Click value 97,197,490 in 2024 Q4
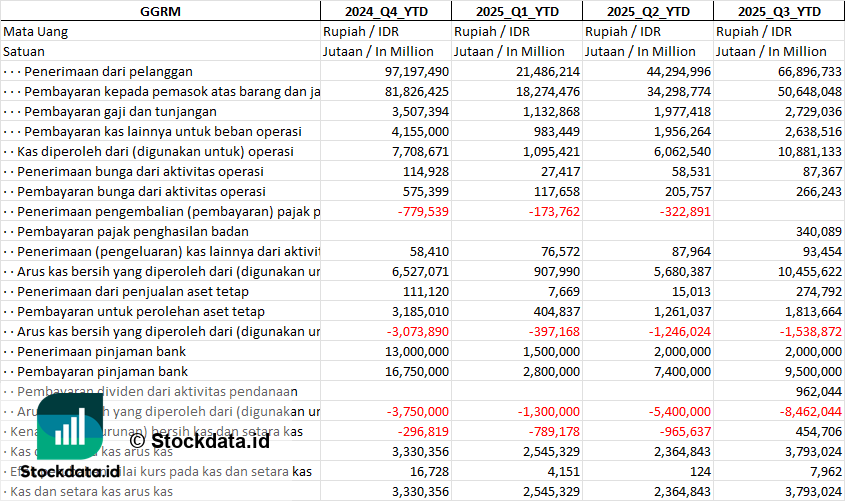The image size is (845, 501). (417, 72)
